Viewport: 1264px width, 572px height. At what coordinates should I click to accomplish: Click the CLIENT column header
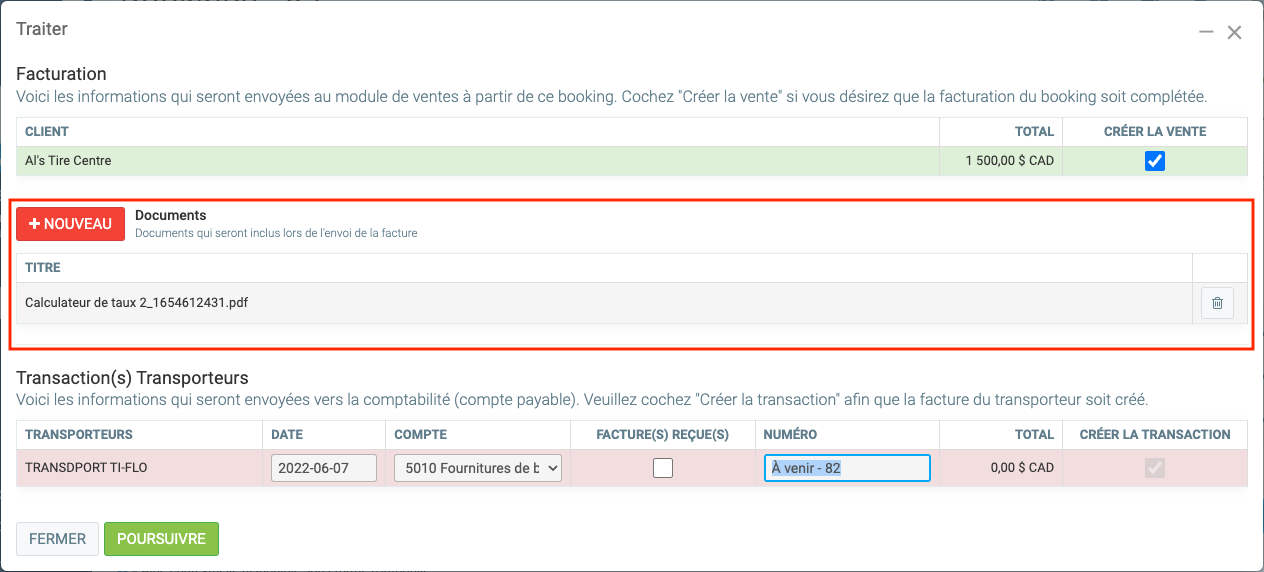coord(47,132)
